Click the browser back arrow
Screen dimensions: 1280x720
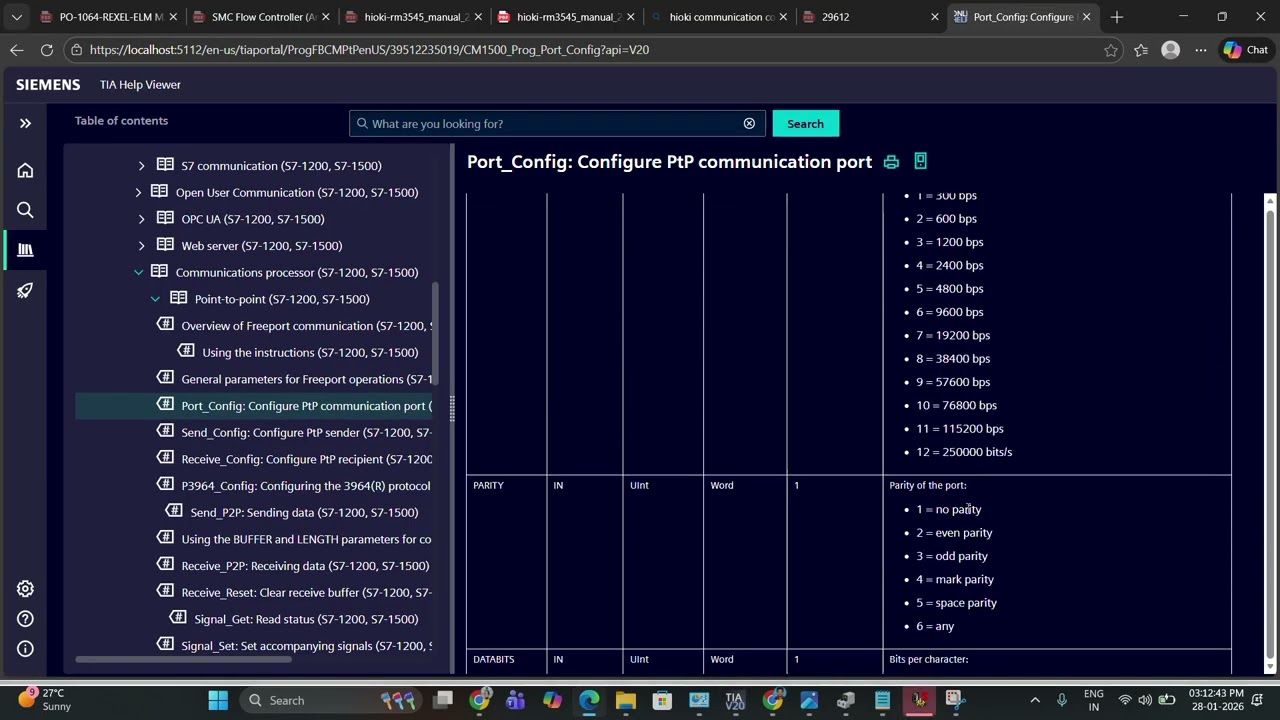[x=17, y=50]
